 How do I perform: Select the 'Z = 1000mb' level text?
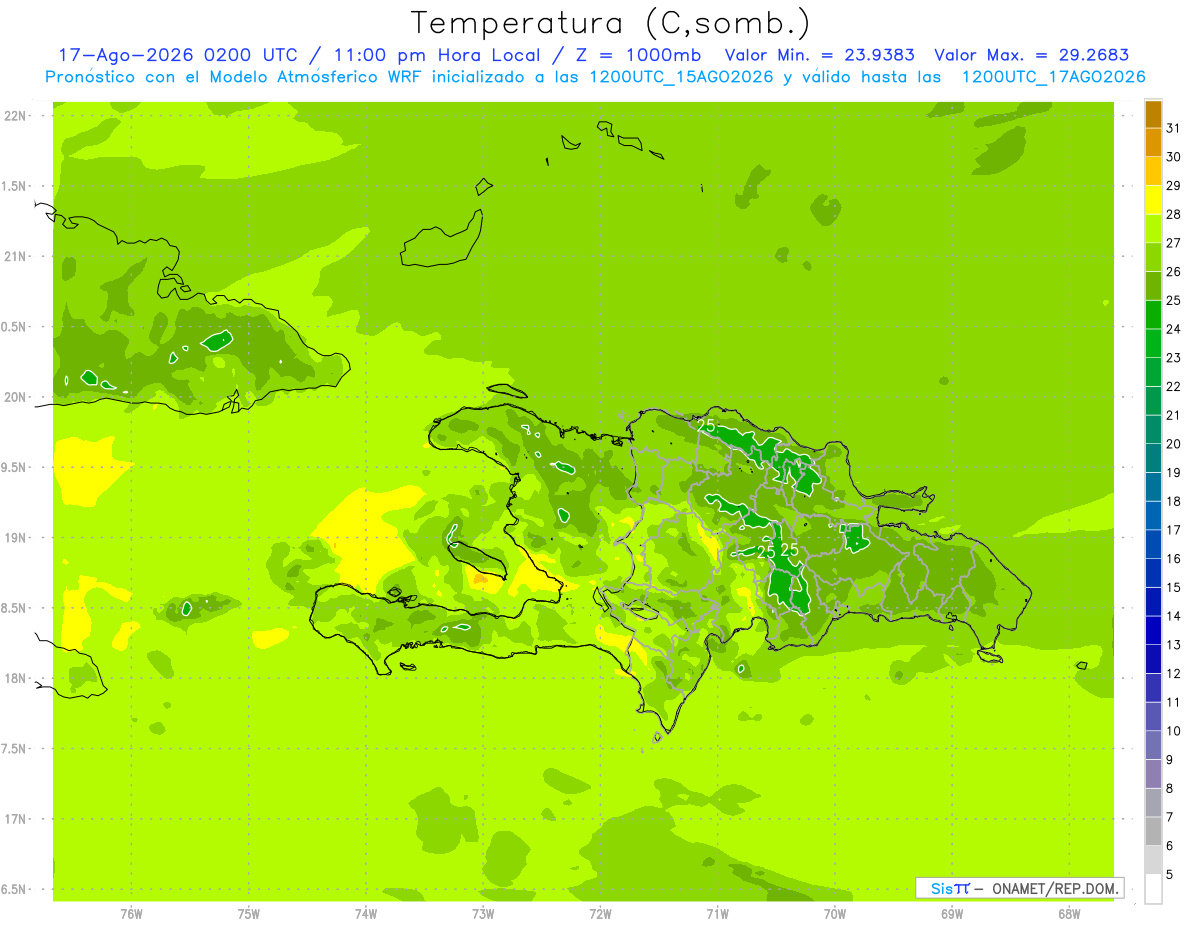tap(640, 56)
